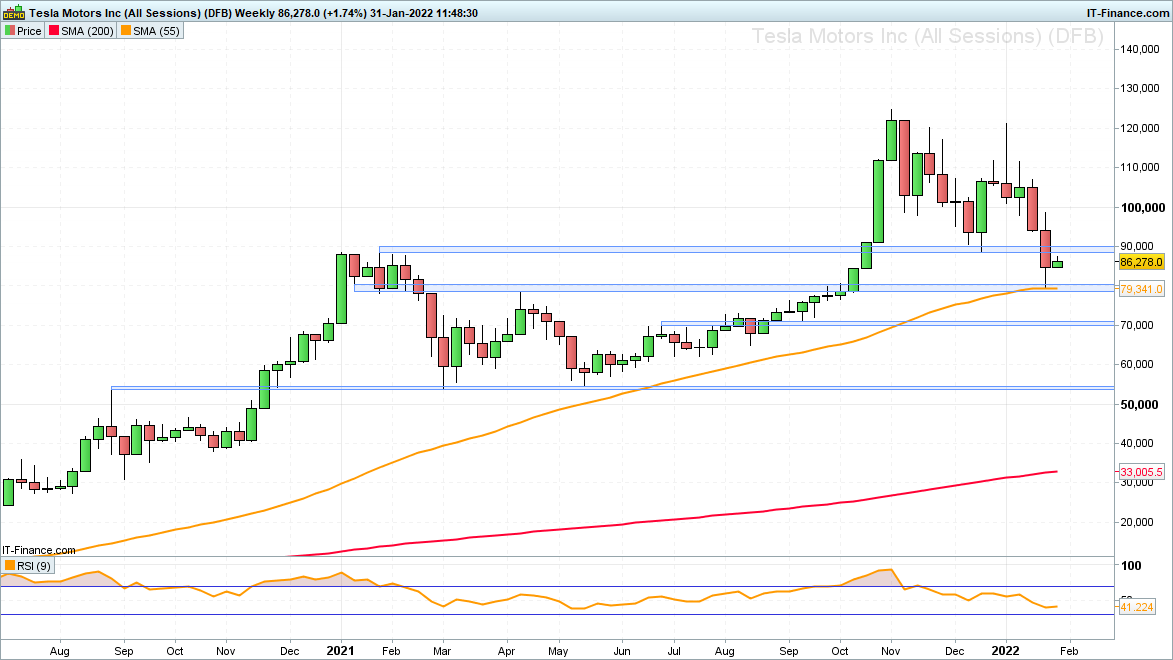Click the SMA 55 value tag 79,341.0
Screen dimensions: 1173x660
1142,289
